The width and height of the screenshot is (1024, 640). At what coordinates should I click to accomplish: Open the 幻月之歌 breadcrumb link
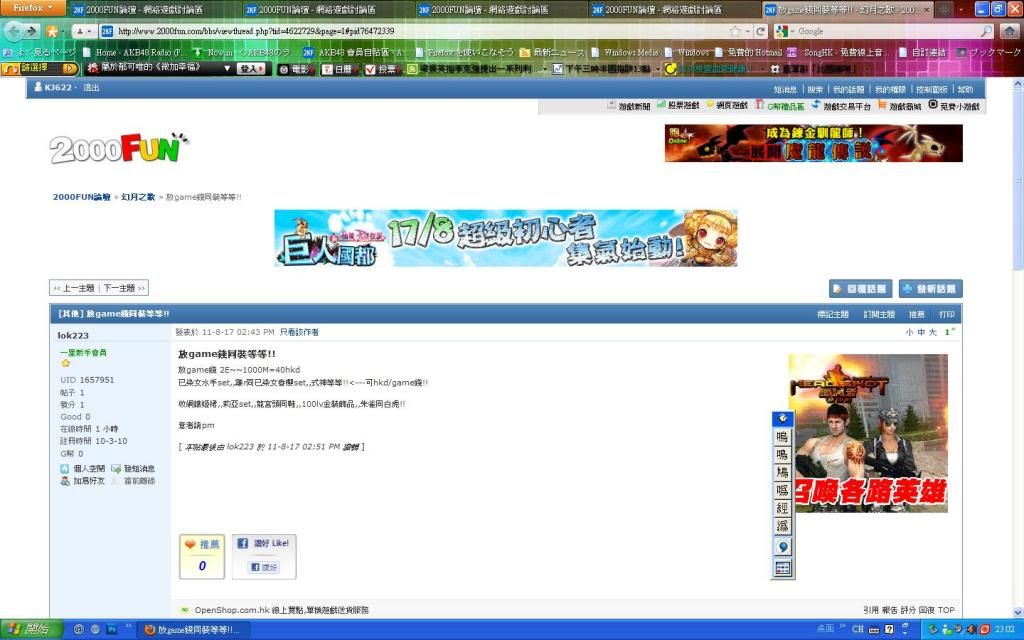pos(138,197)
